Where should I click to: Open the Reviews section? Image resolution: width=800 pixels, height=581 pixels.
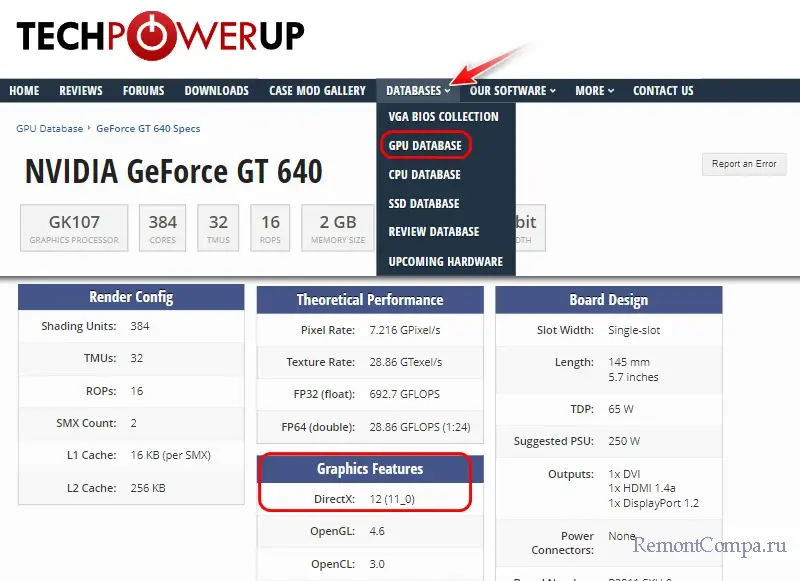tap(81, 91)
